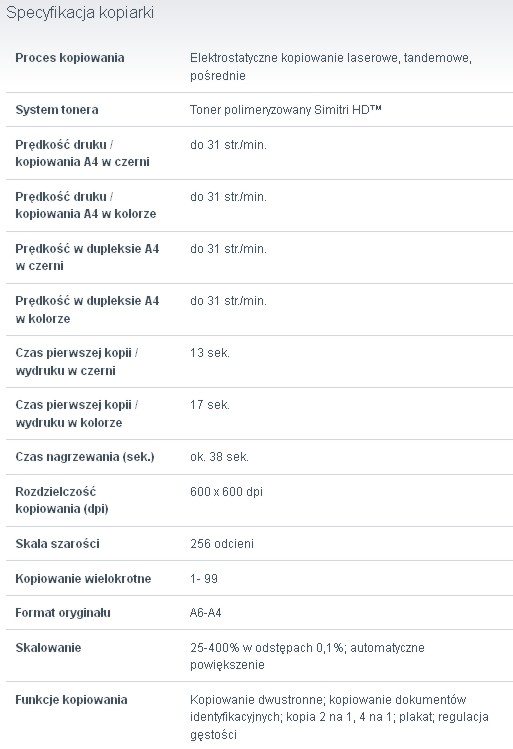Click the Specyfikacja kopiarki heading
513x749 pixels.
click(x=80, y=12)
